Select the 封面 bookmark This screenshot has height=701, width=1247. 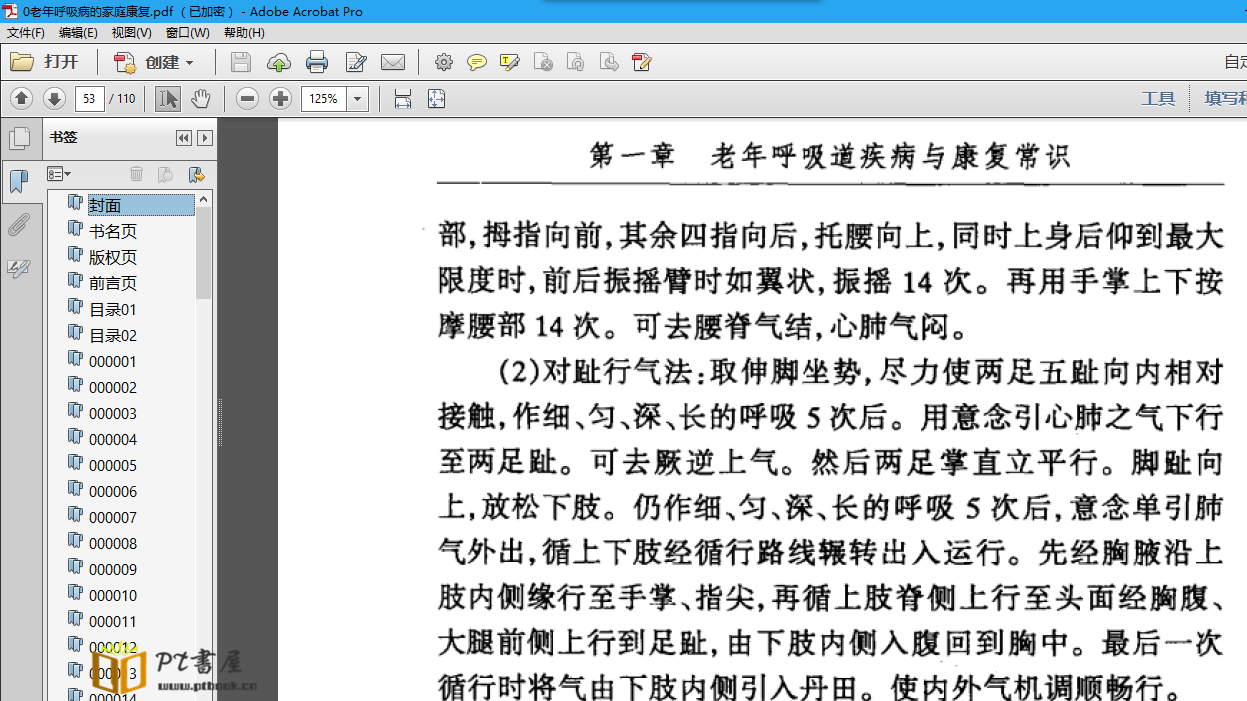point(105,205)
